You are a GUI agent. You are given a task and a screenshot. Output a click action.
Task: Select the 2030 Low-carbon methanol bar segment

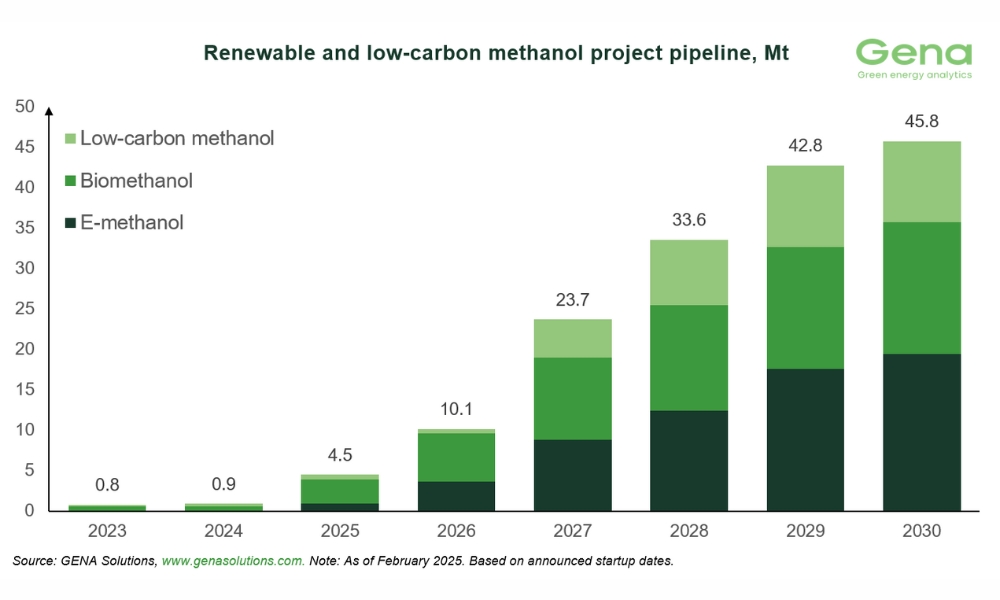[921, 181]
